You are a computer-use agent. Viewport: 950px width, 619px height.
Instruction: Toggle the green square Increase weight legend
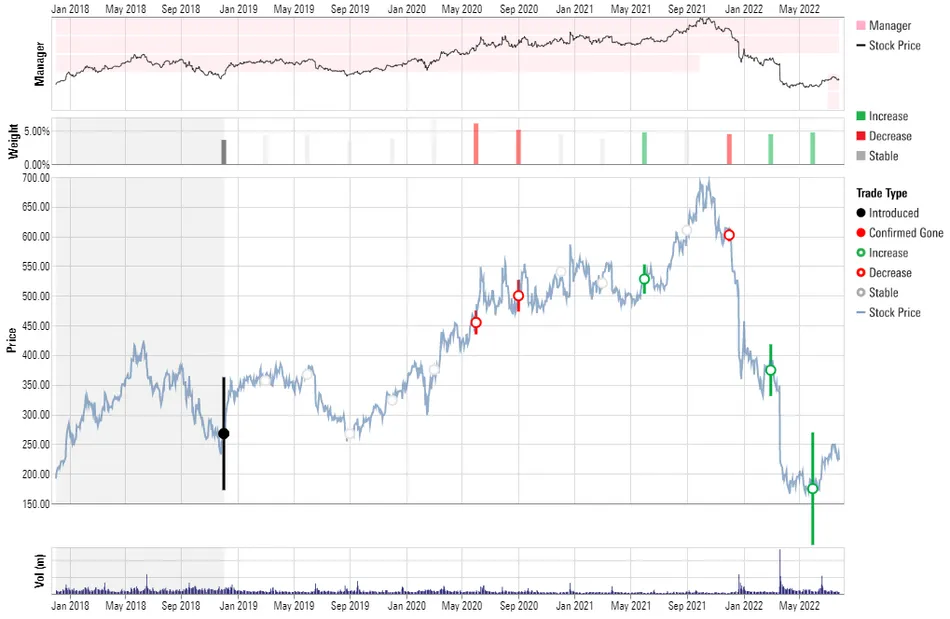coord(861,116)
